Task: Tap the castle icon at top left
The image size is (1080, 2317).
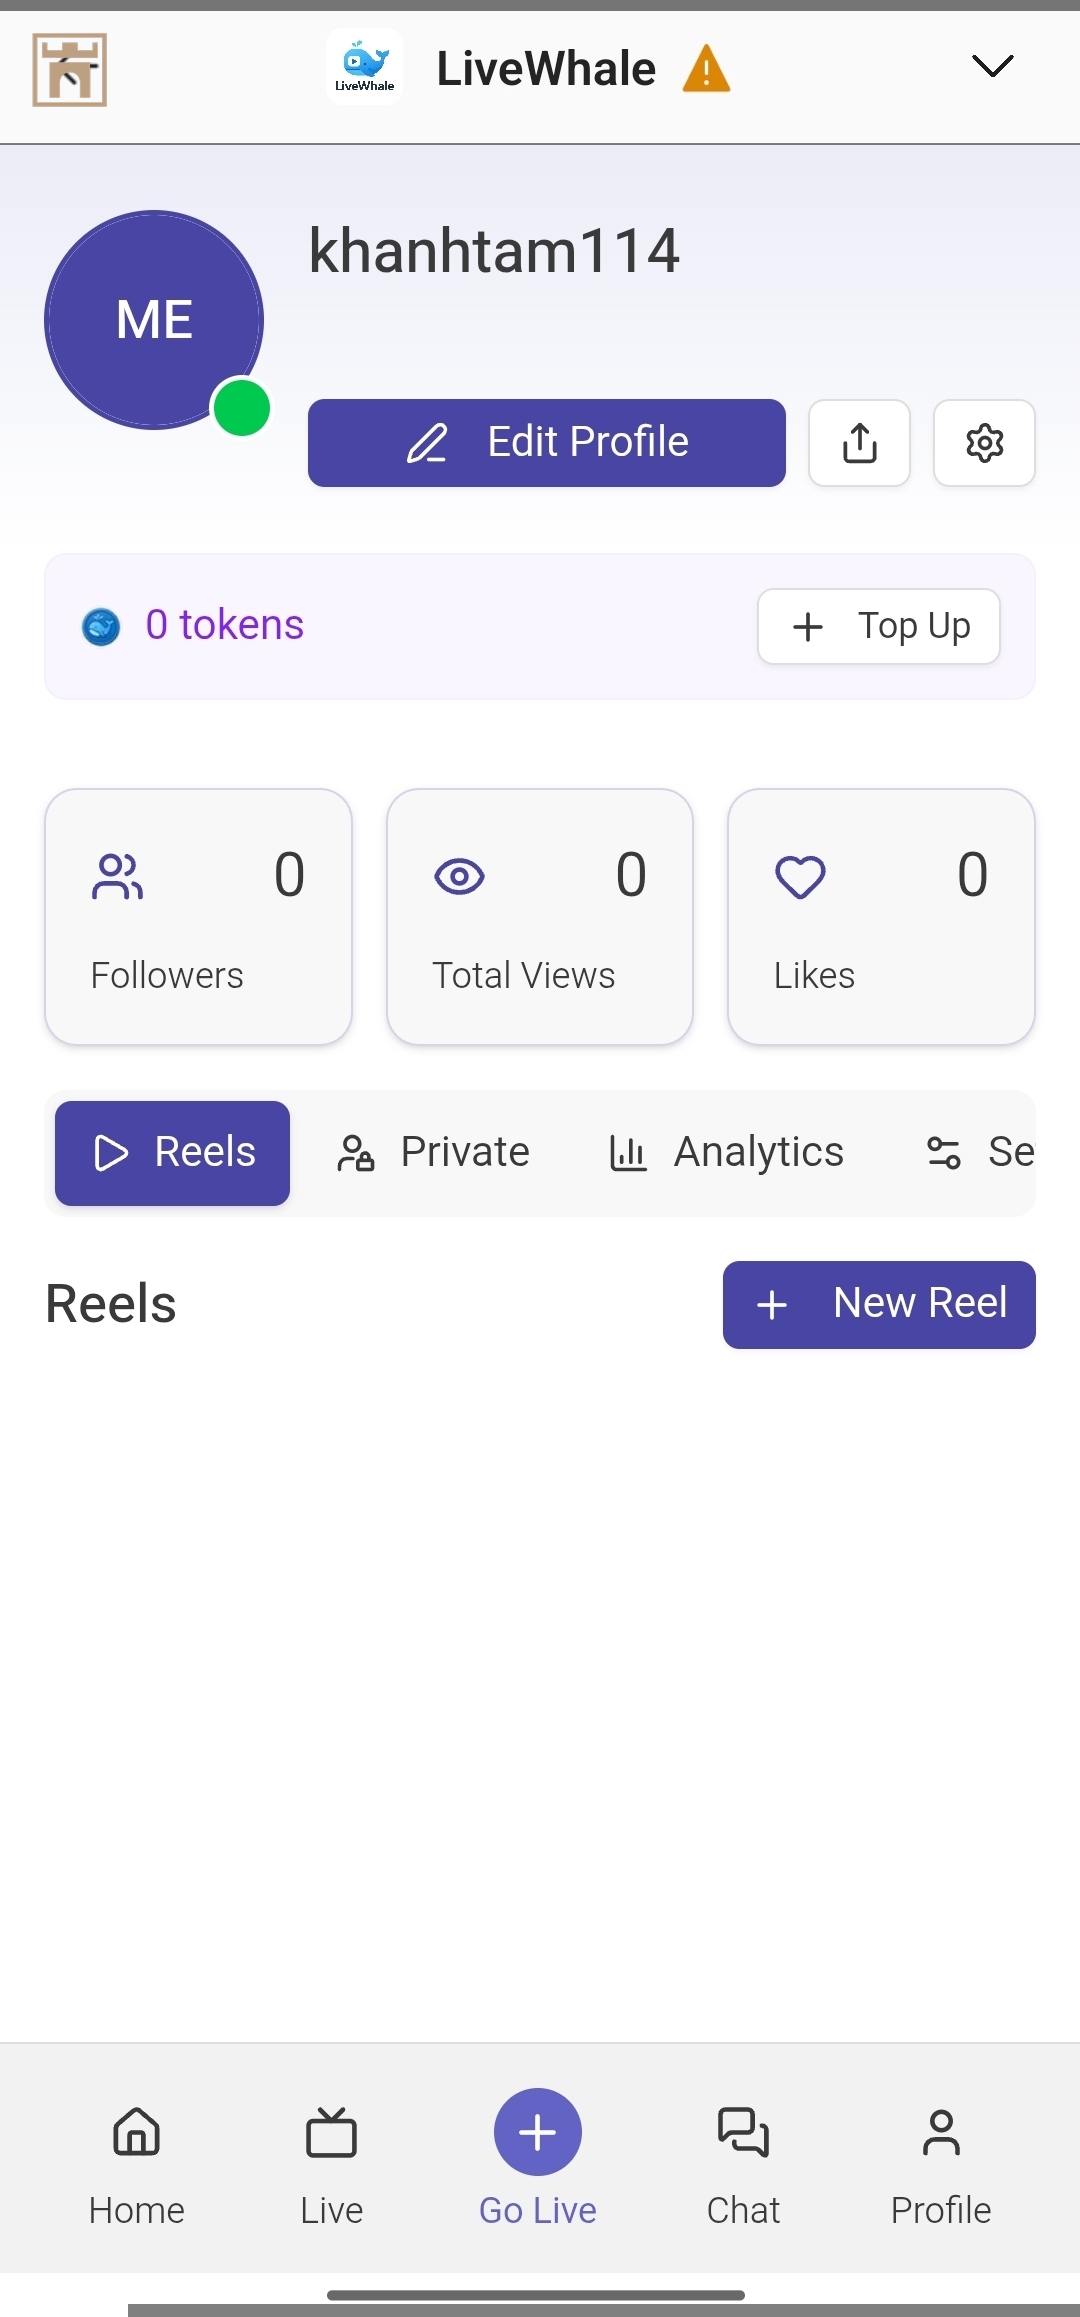Action: 69,69
